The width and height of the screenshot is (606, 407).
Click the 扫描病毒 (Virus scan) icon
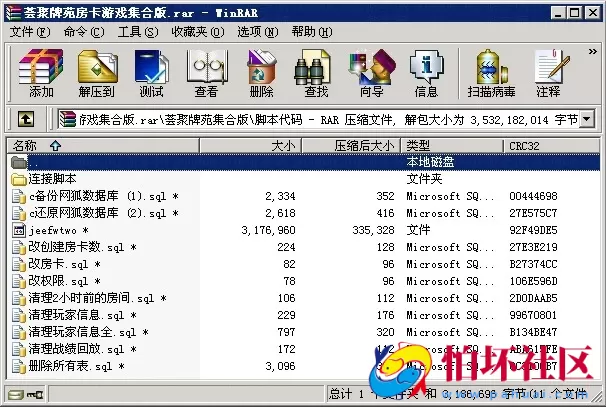491,73
